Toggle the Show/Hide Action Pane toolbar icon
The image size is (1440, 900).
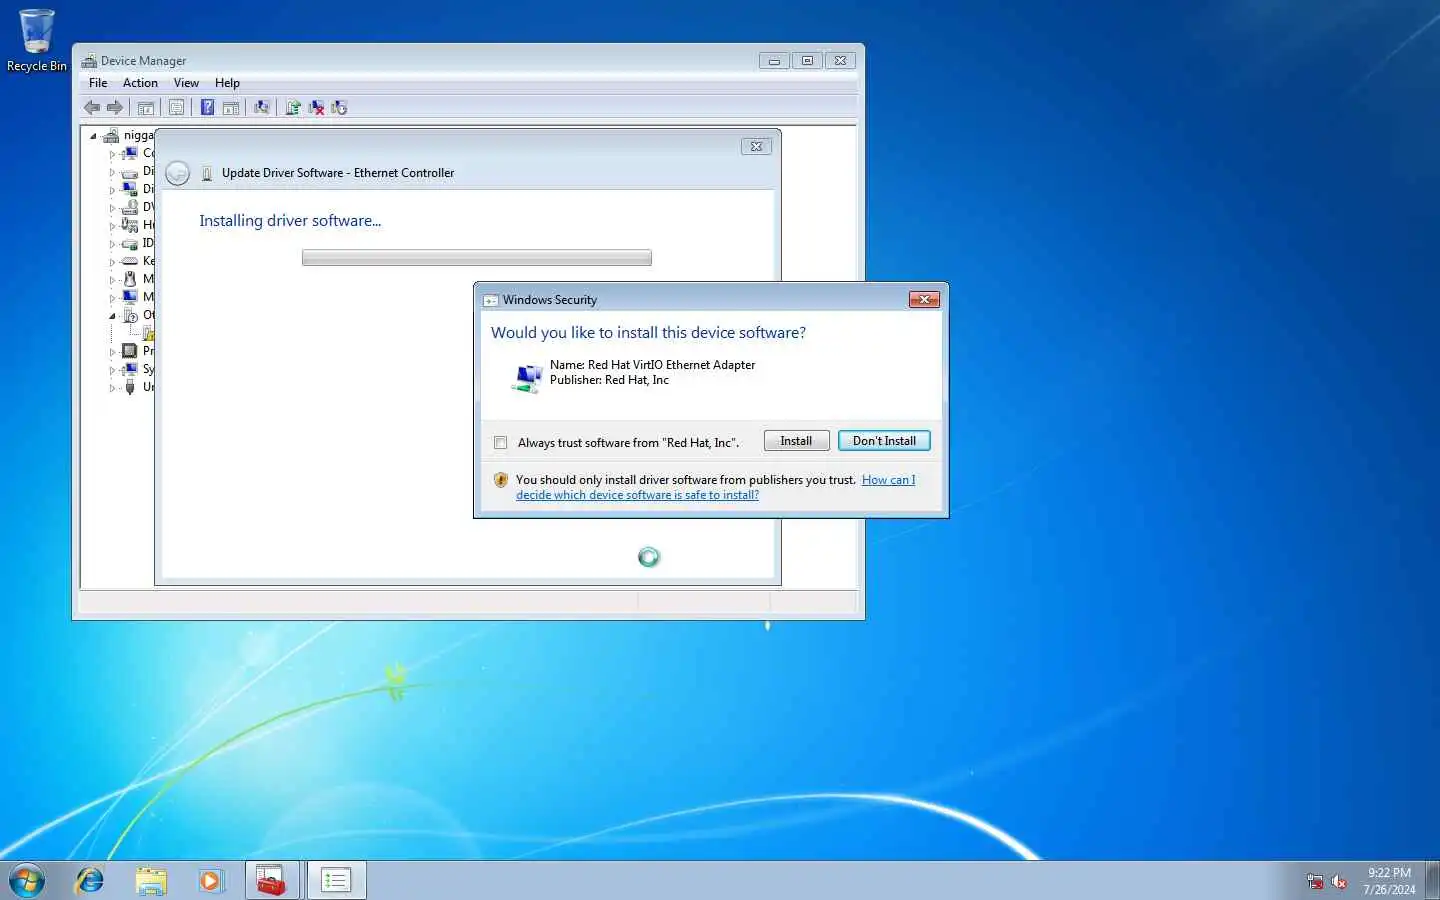(x=231, y=108)
